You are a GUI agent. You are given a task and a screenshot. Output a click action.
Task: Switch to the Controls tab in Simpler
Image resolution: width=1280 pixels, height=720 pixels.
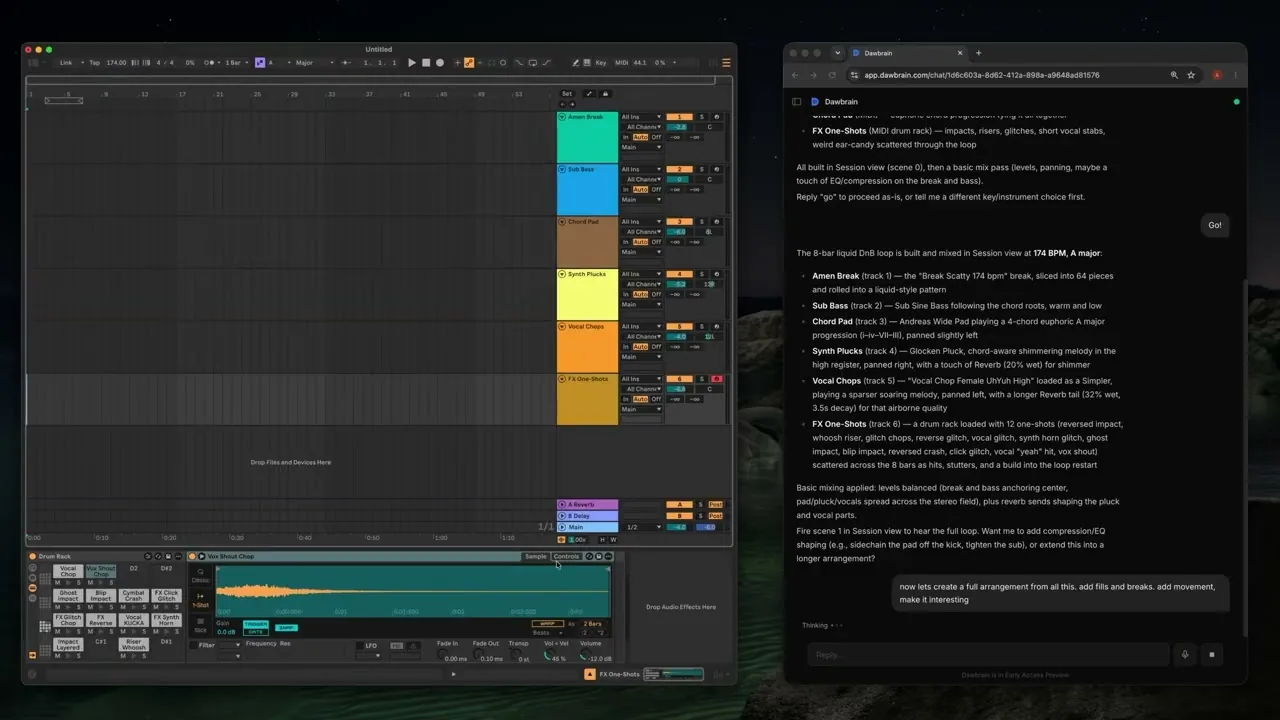tap(566, 556)
